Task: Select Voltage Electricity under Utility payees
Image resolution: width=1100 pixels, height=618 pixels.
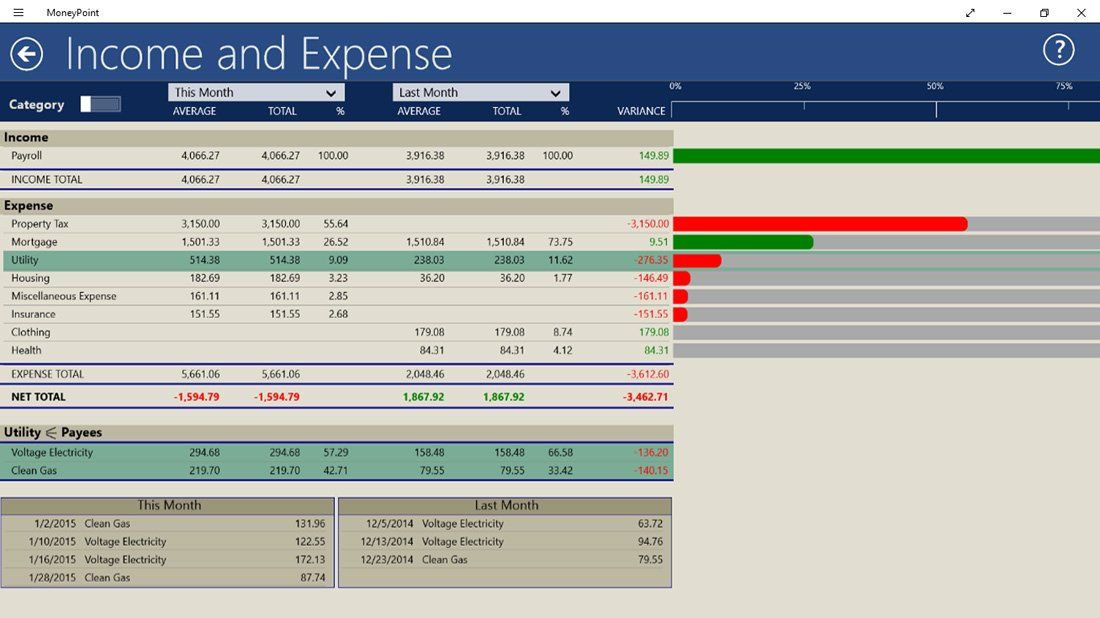Action: tap(200, 451)
